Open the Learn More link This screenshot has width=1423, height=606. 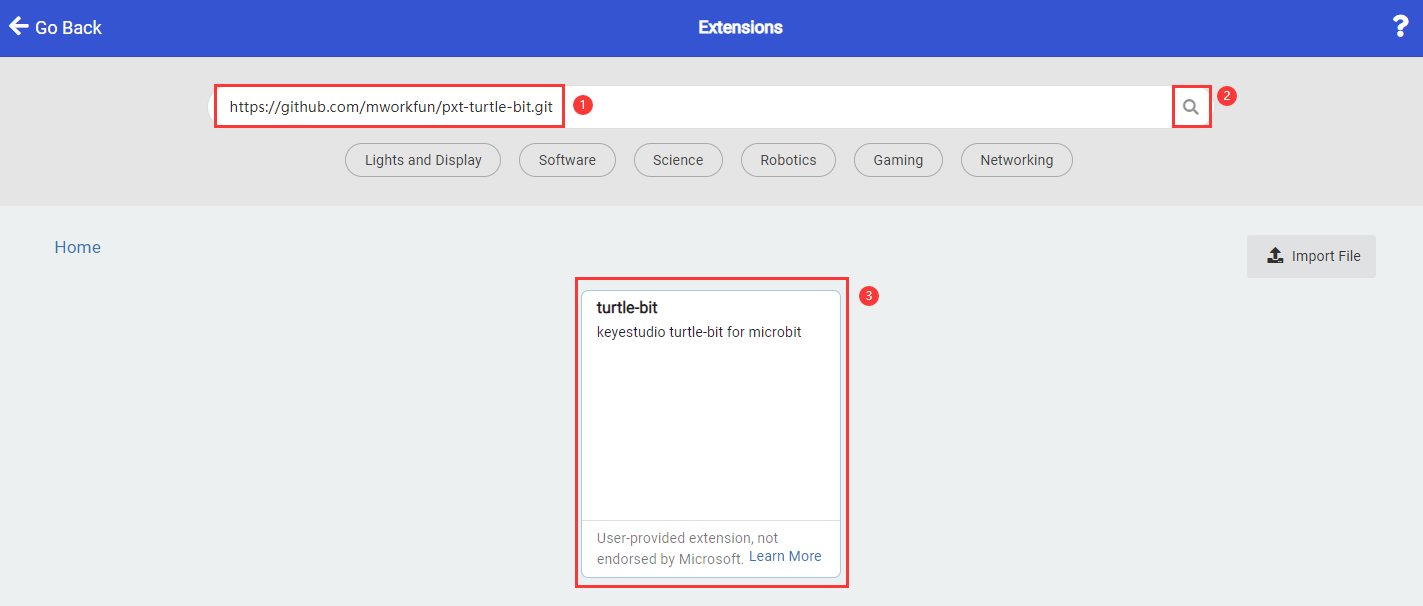[x=785, y=556]
